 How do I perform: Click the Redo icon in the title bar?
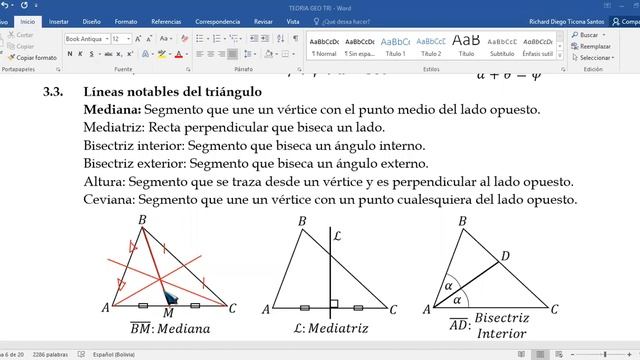[24, 5]
